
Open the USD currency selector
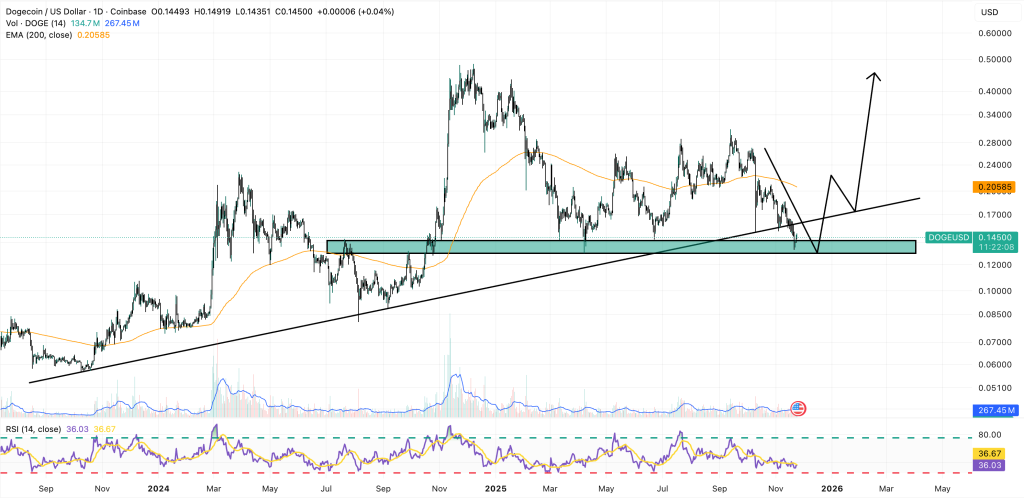(x=990, y=12)
